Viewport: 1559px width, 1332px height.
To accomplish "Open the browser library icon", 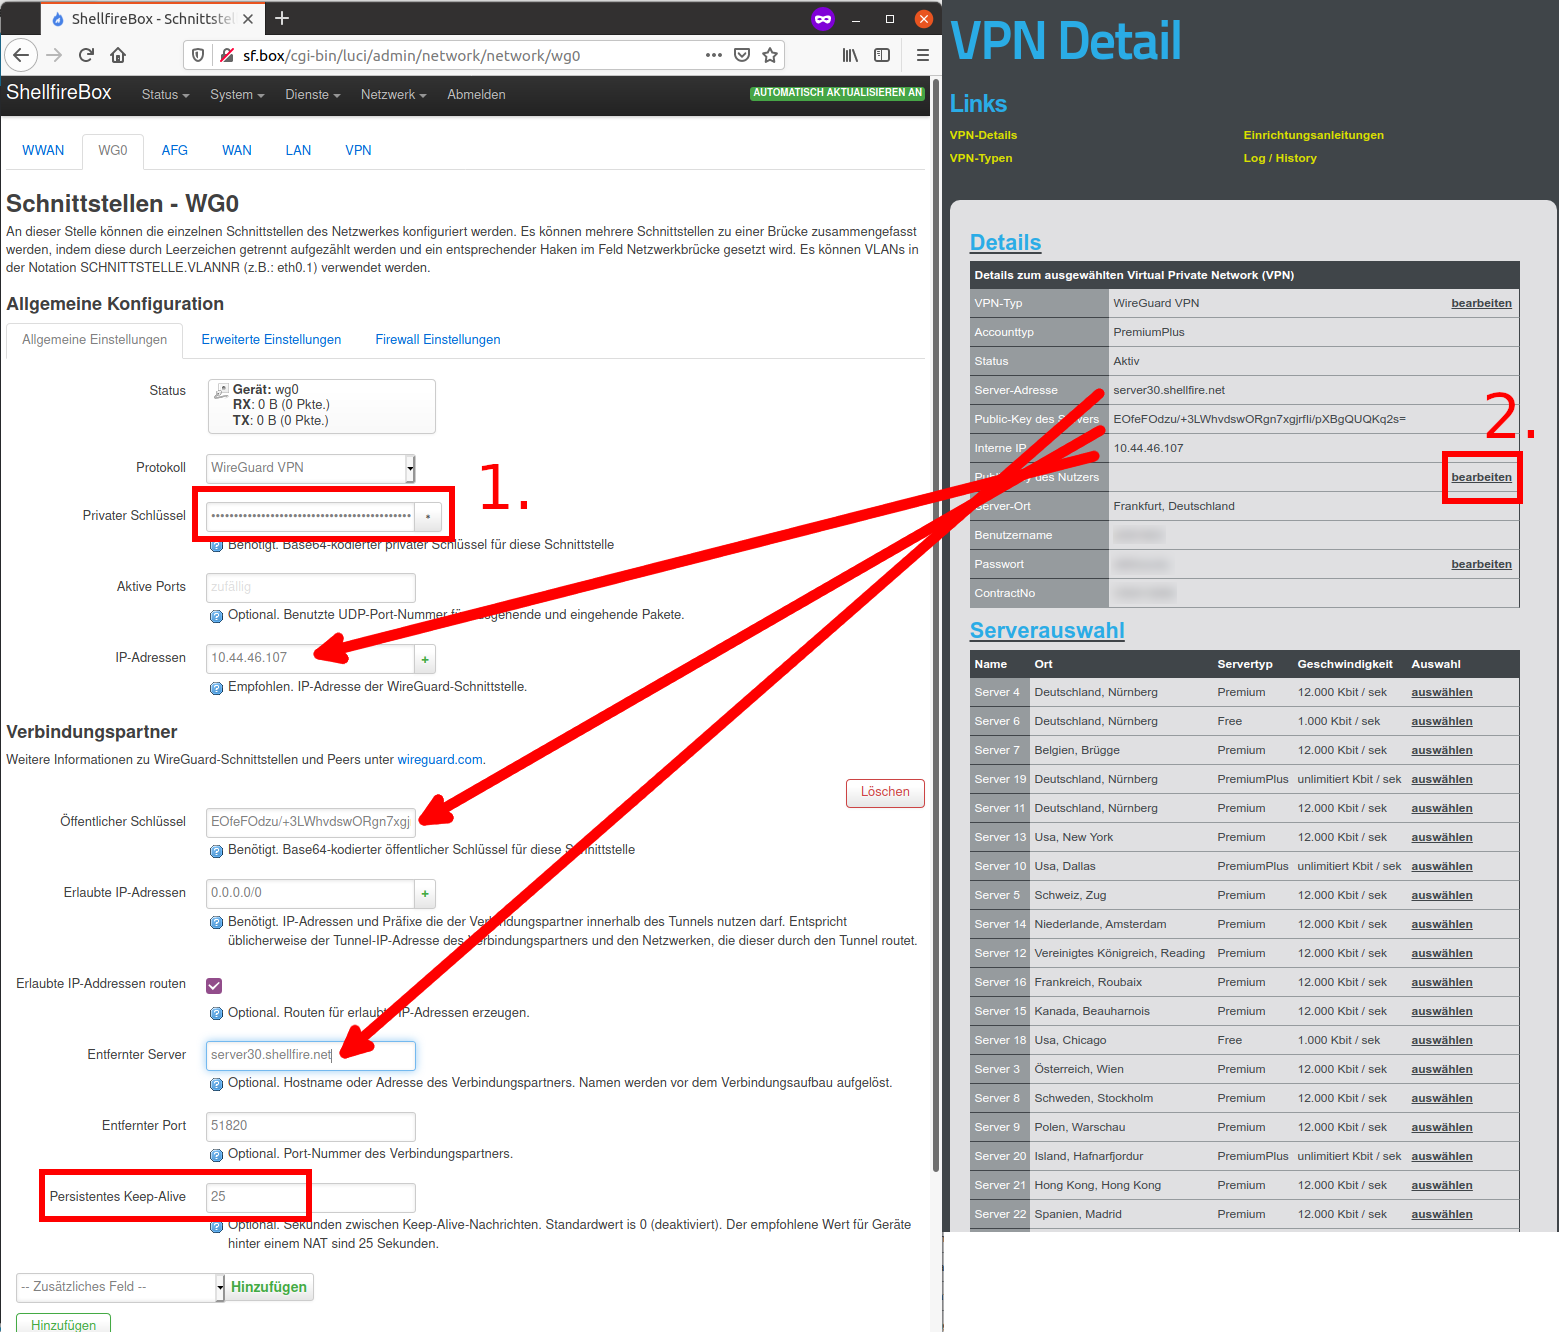I will (850, 55).
